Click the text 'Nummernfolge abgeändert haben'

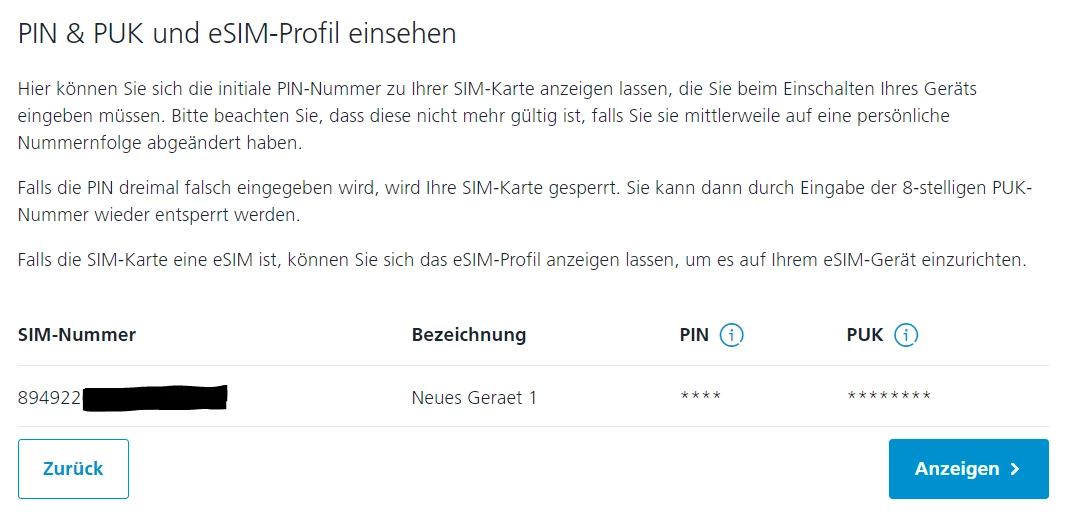pos(159,143)
